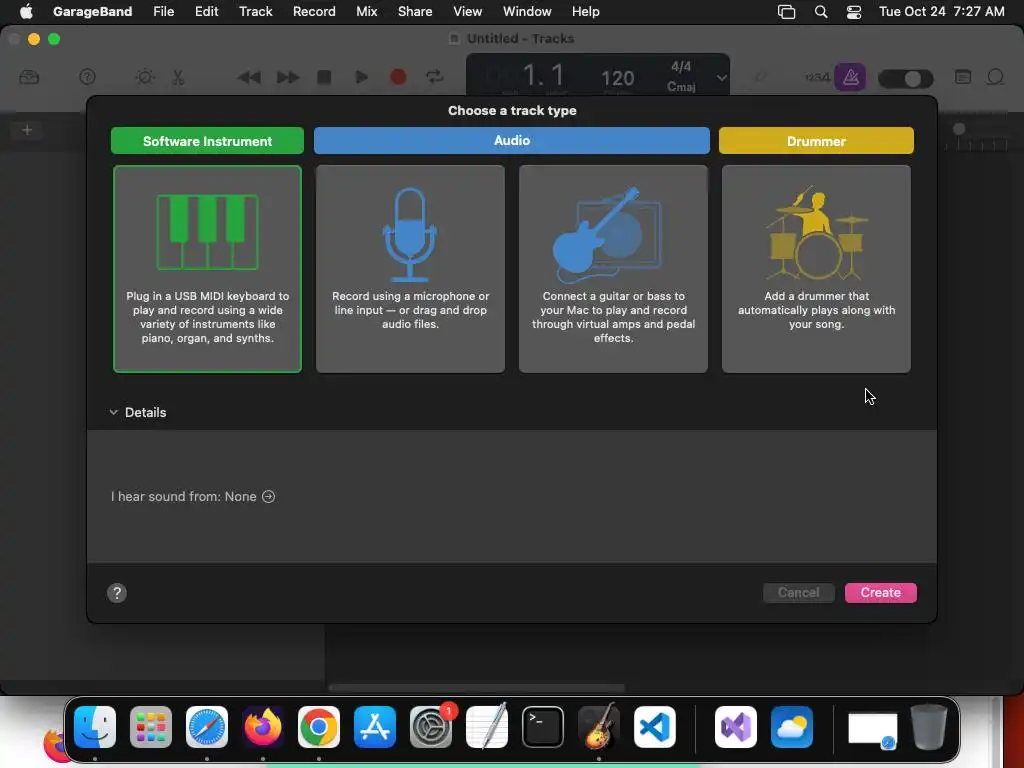Screen dimensions: 1024x768
Task: Open the Apple menu
Action: pyautogui.click(x=26, y=11)
